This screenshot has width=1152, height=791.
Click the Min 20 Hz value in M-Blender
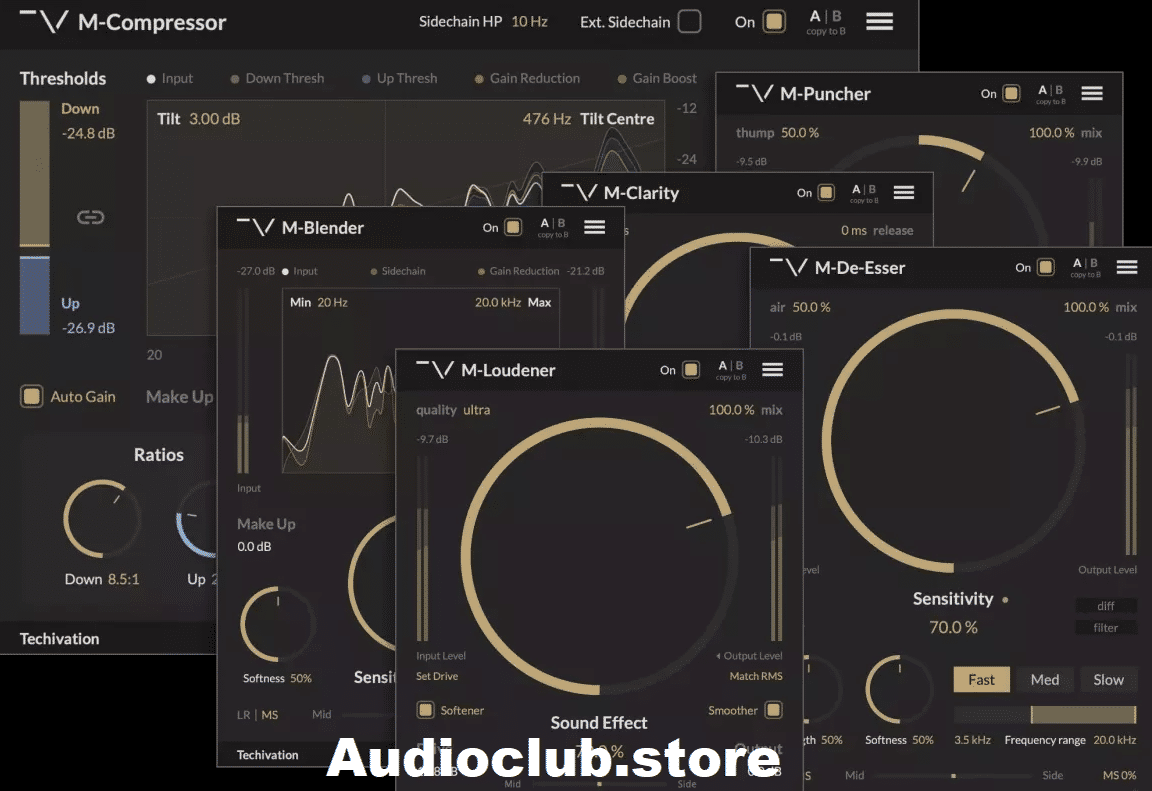pyautogui.click(x=333, y=302)
